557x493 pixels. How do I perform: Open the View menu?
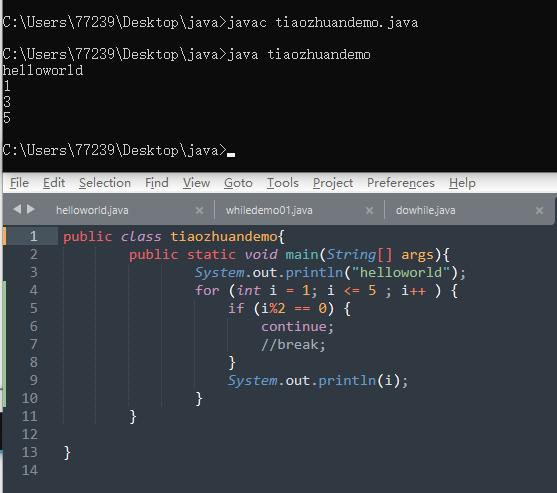point(196,183)
